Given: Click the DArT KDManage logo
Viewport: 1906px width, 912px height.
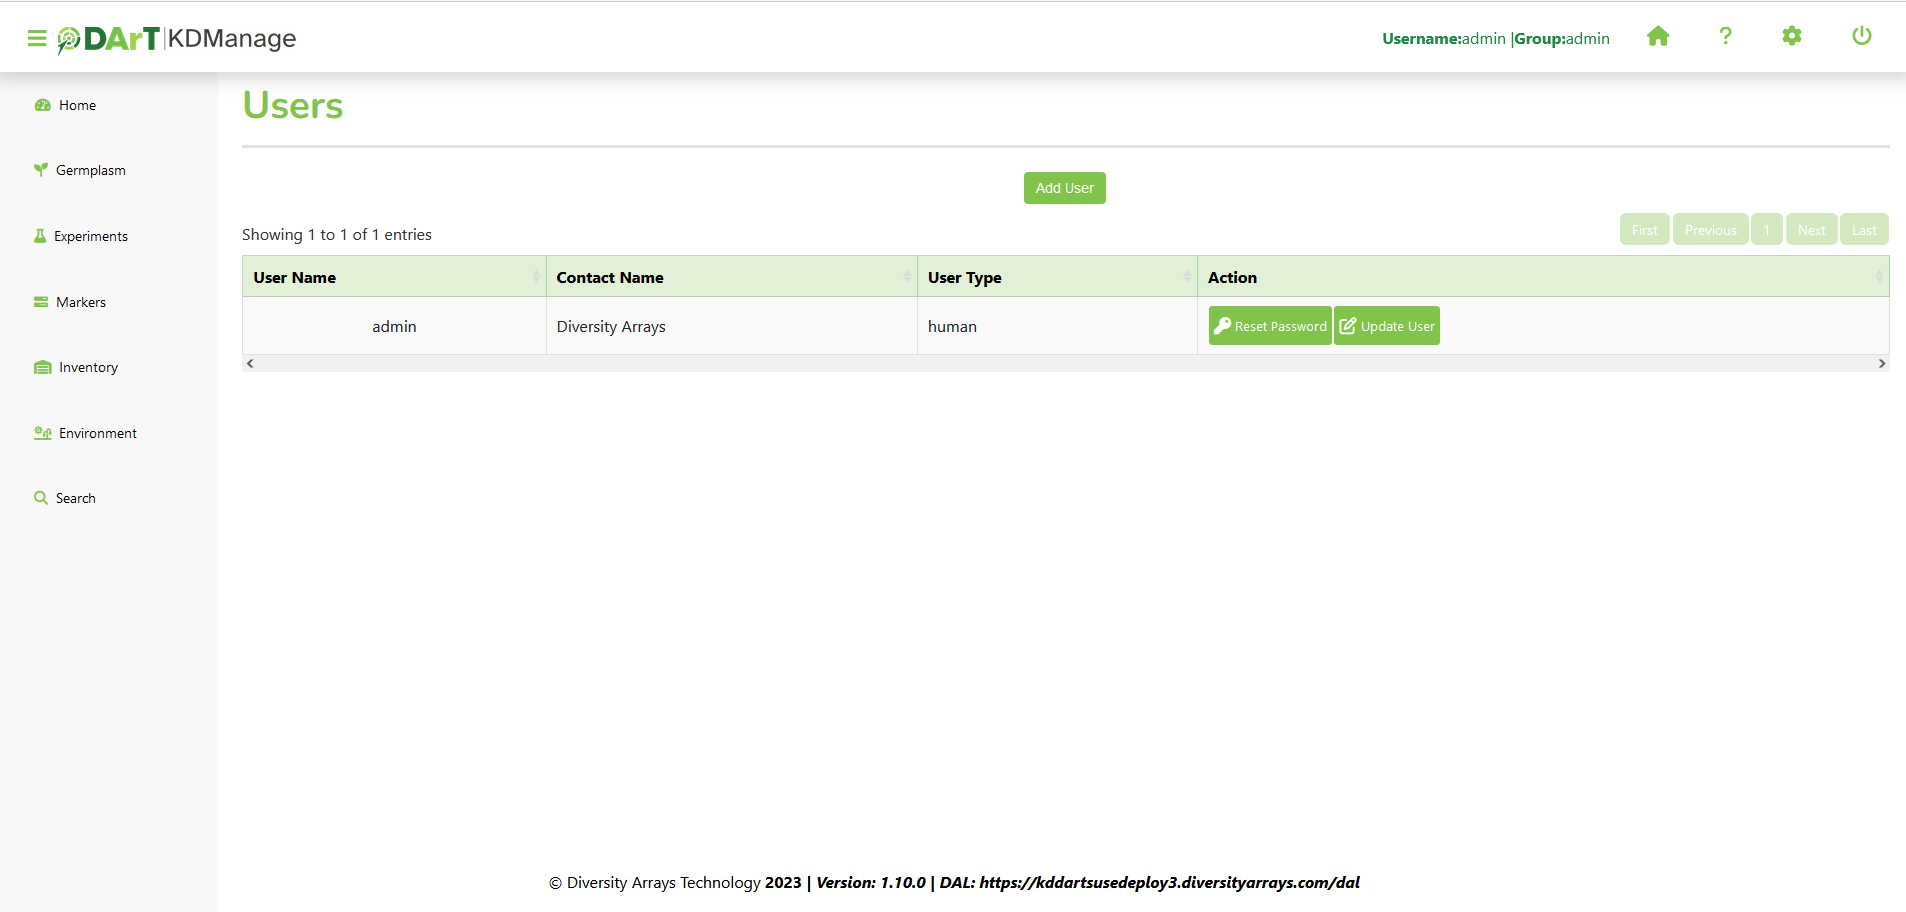Looking at the screenshot, I should tap(177, 38).
